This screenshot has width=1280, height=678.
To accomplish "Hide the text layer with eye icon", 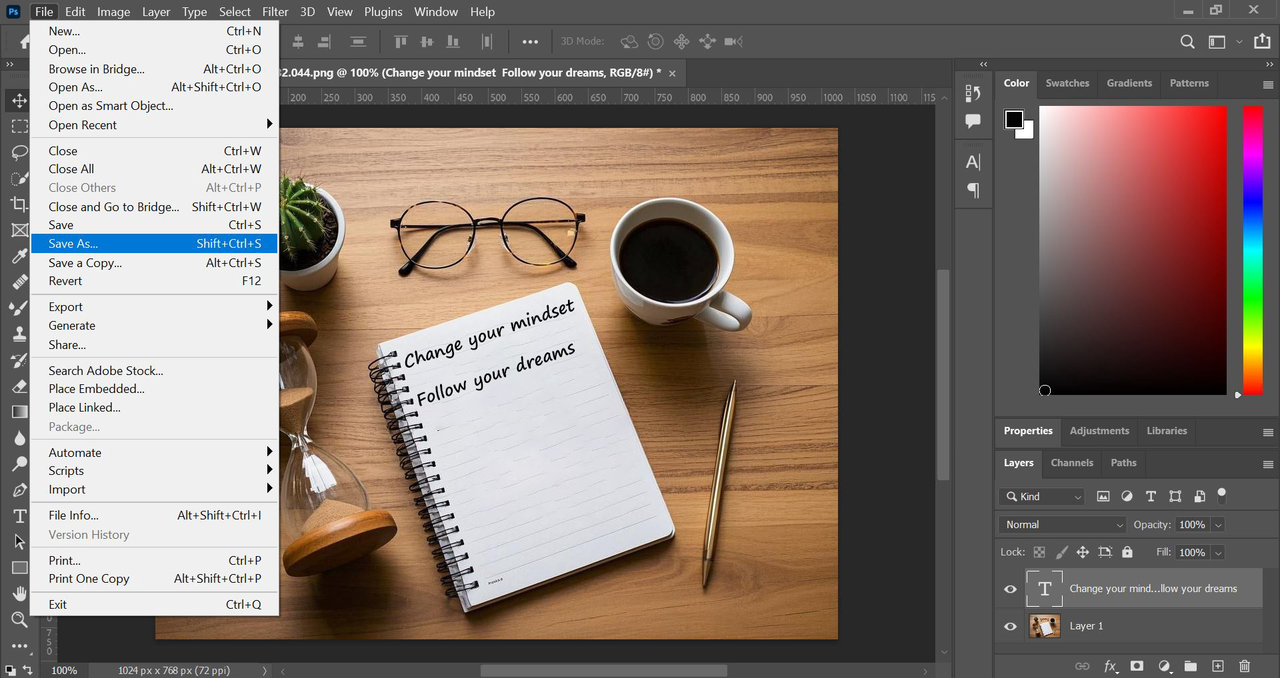I will pos(1010,589).
